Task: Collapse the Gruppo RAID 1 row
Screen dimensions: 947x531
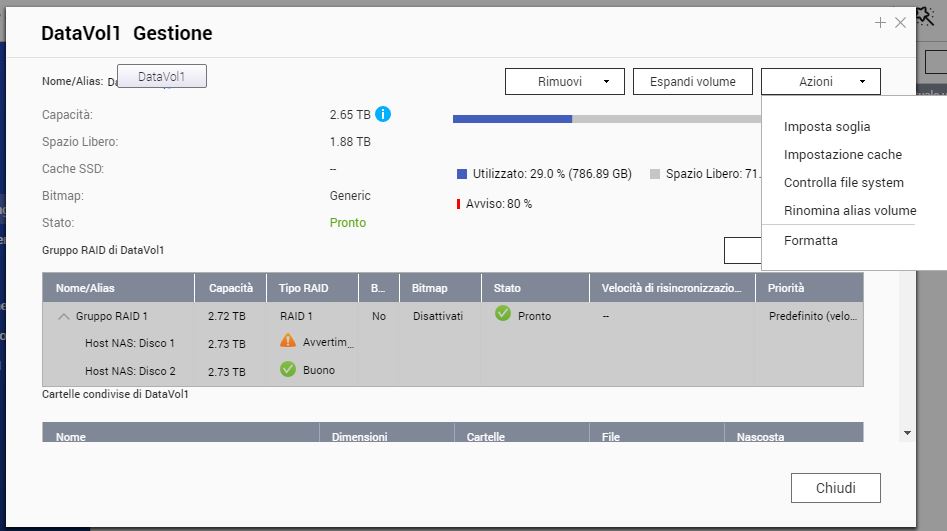Action: pyautogui.click(x=64, y=316)
